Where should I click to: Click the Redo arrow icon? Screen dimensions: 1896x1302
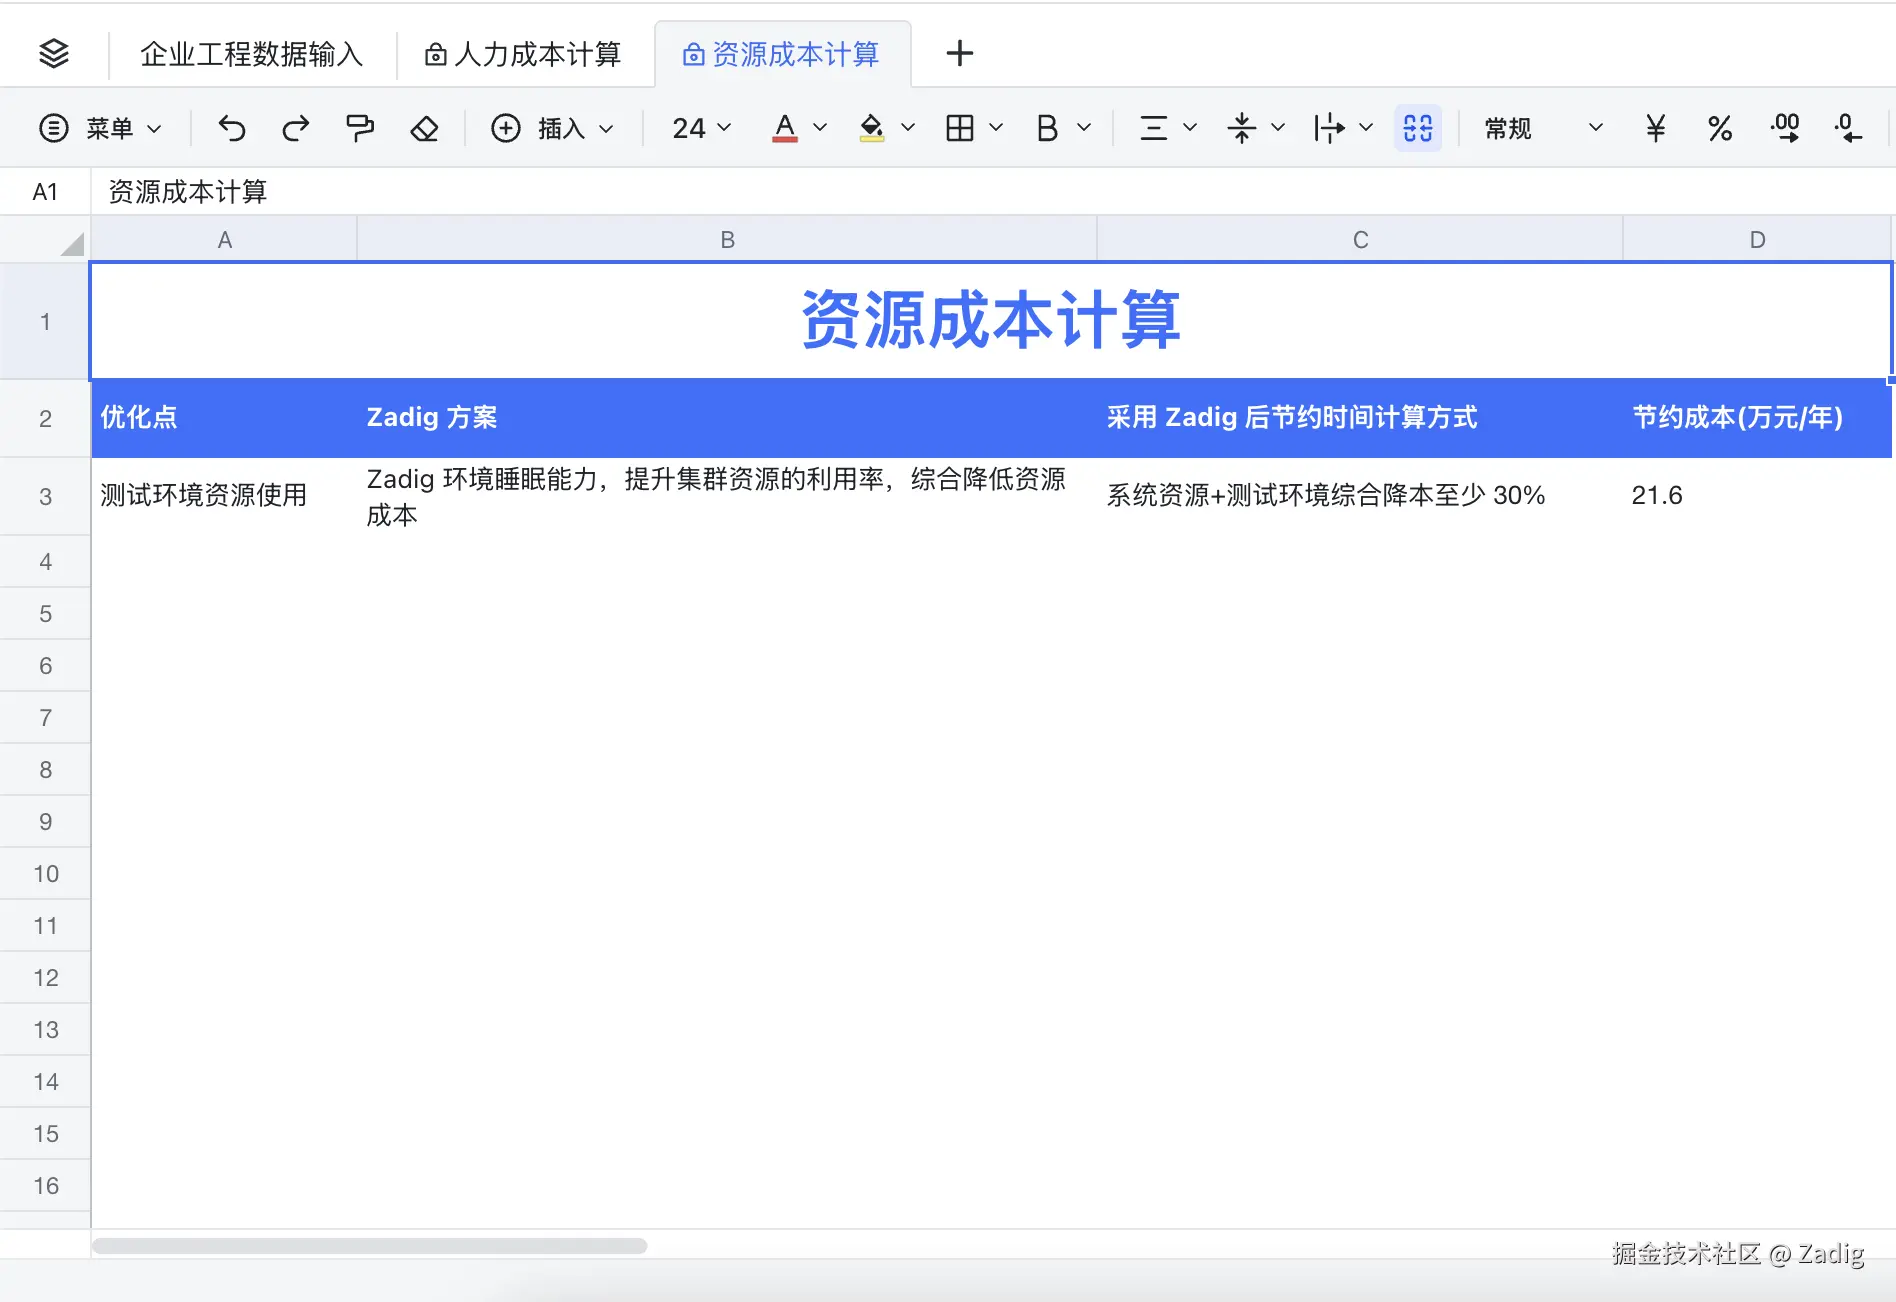[x=296, y=128]
